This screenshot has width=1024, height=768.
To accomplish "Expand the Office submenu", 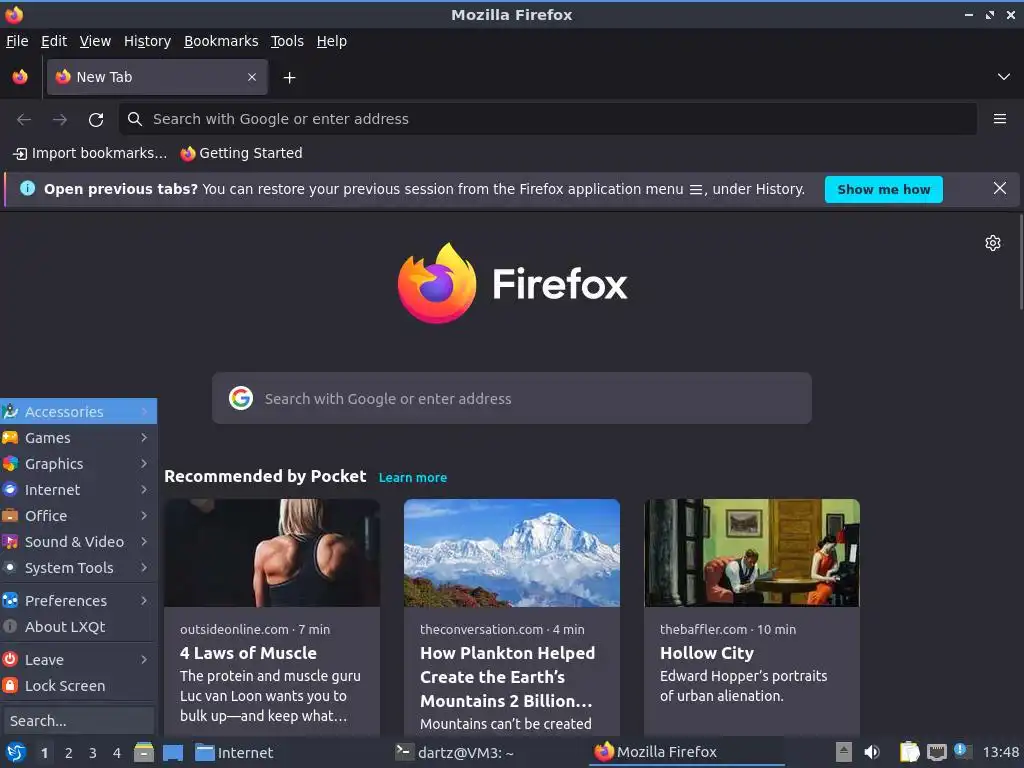I will 78,516.
